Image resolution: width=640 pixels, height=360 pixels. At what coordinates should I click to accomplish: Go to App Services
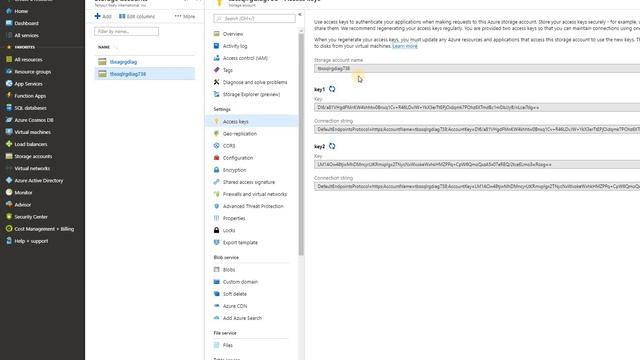[x=28, y=84]
